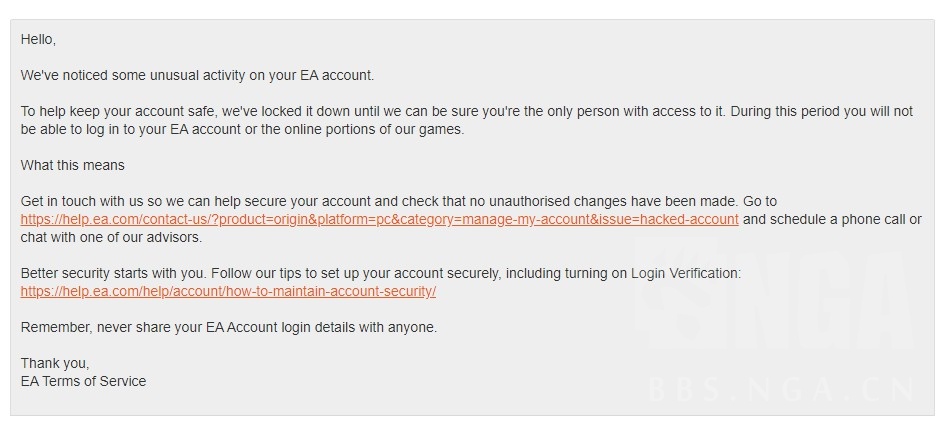Click "chat with one of our advisors" text

(x=110, y=237)
